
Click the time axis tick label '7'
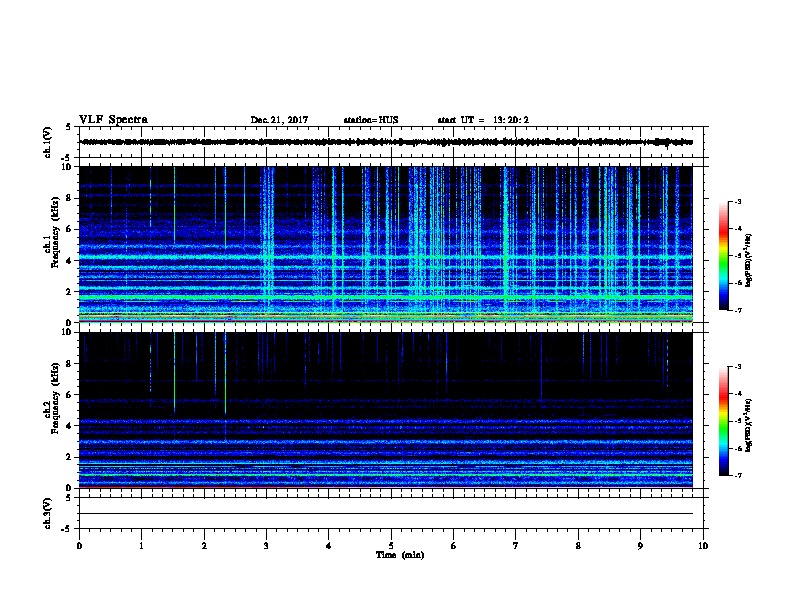516,546
